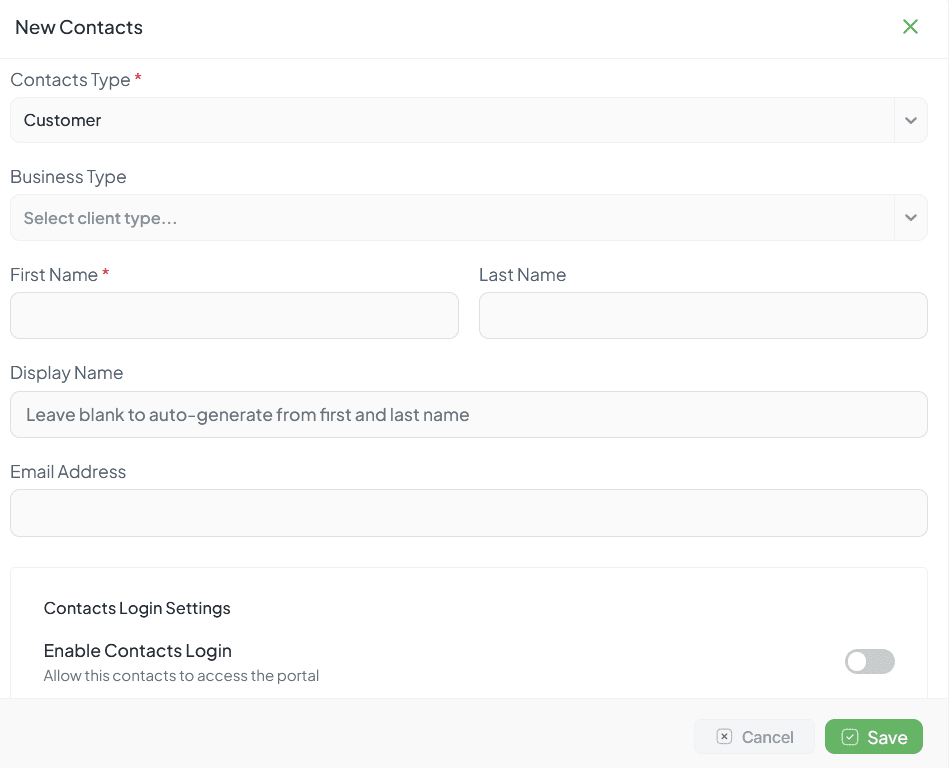Click the X icon beside Cancel
Screen dimensions: 949x768
[725, 737]
